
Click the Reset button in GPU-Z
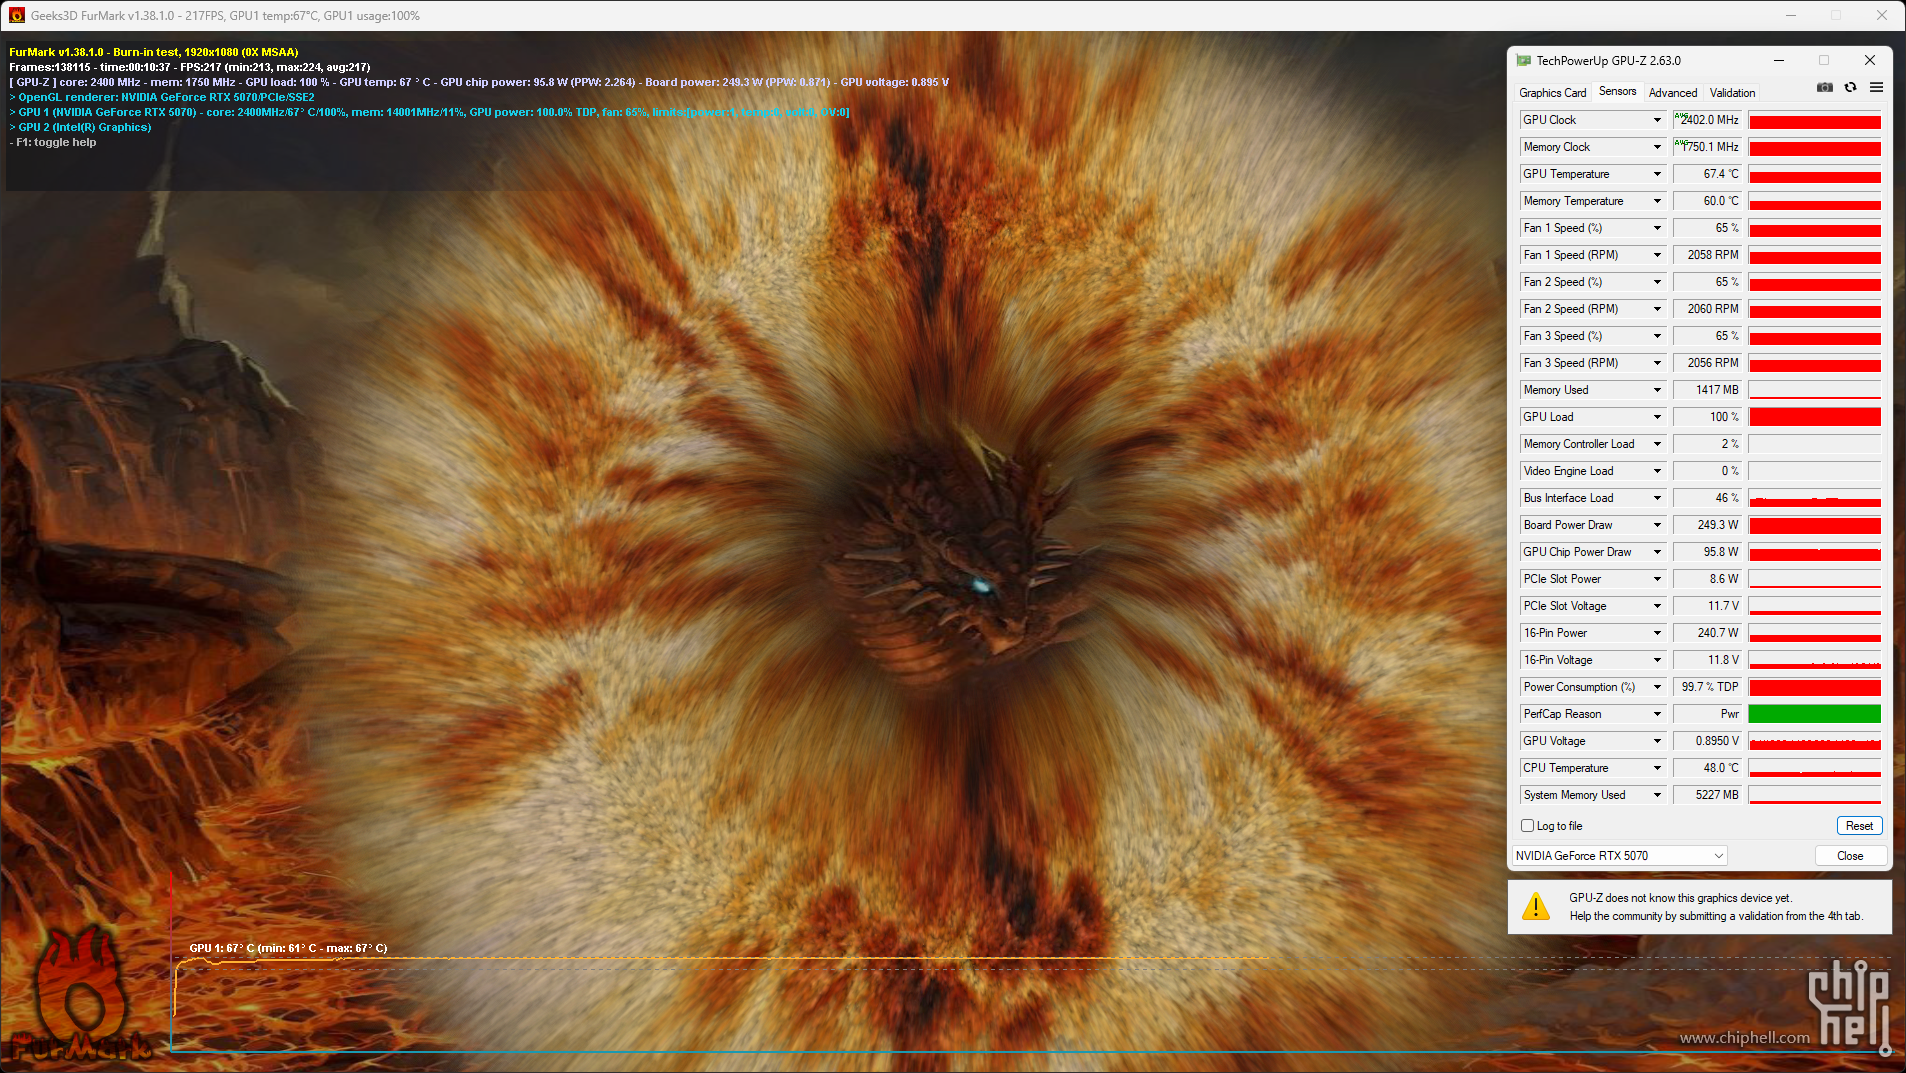coord(1859,826)
